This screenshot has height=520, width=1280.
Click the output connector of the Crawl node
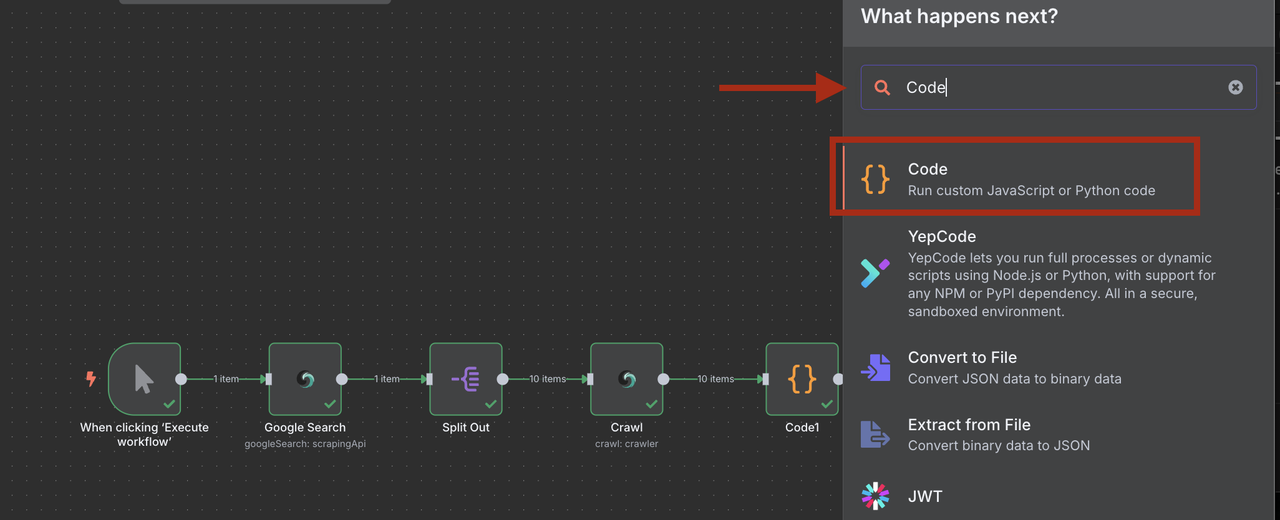[664, 379]
